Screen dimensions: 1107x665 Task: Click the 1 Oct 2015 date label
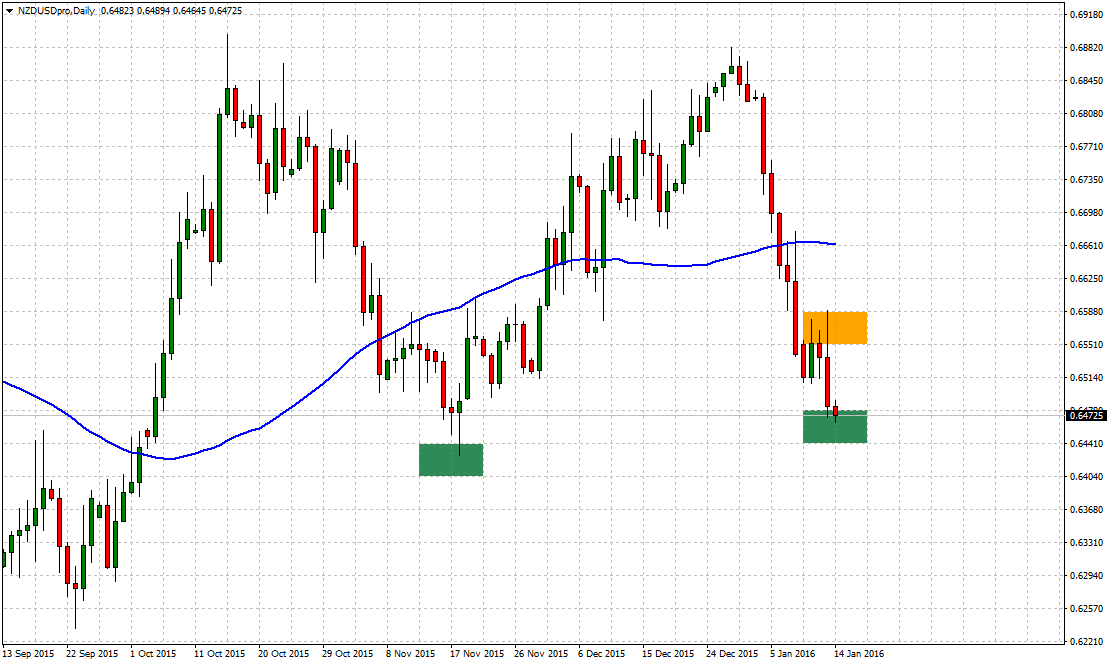click(x=153, y=654)
